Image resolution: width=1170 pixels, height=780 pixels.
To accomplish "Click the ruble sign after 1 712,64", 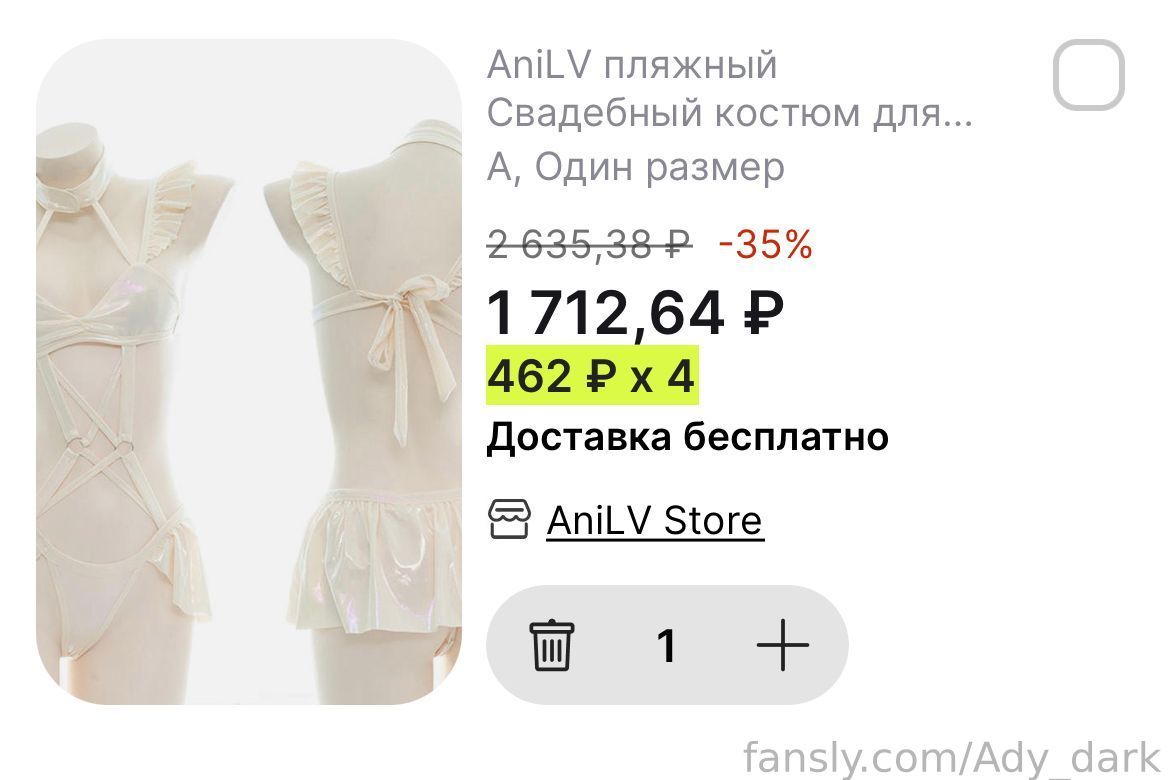I will tap(763, 313).
